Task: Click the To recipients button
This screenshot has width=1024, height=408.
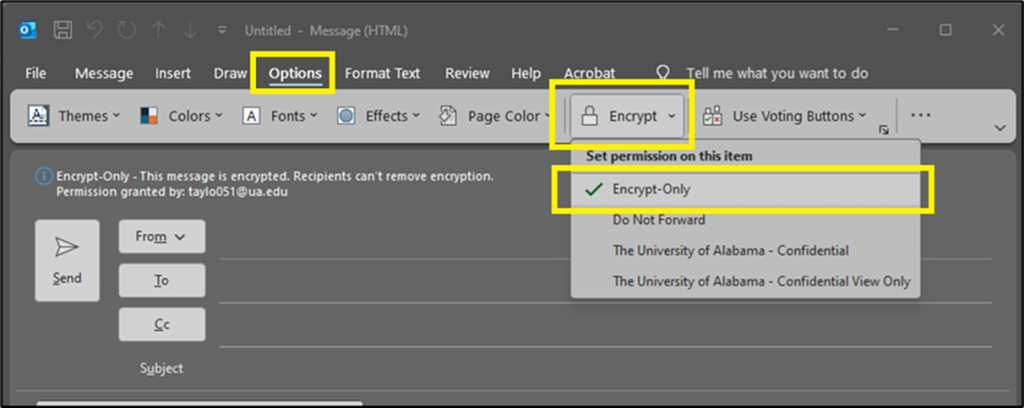Action: tap(161, 281)
